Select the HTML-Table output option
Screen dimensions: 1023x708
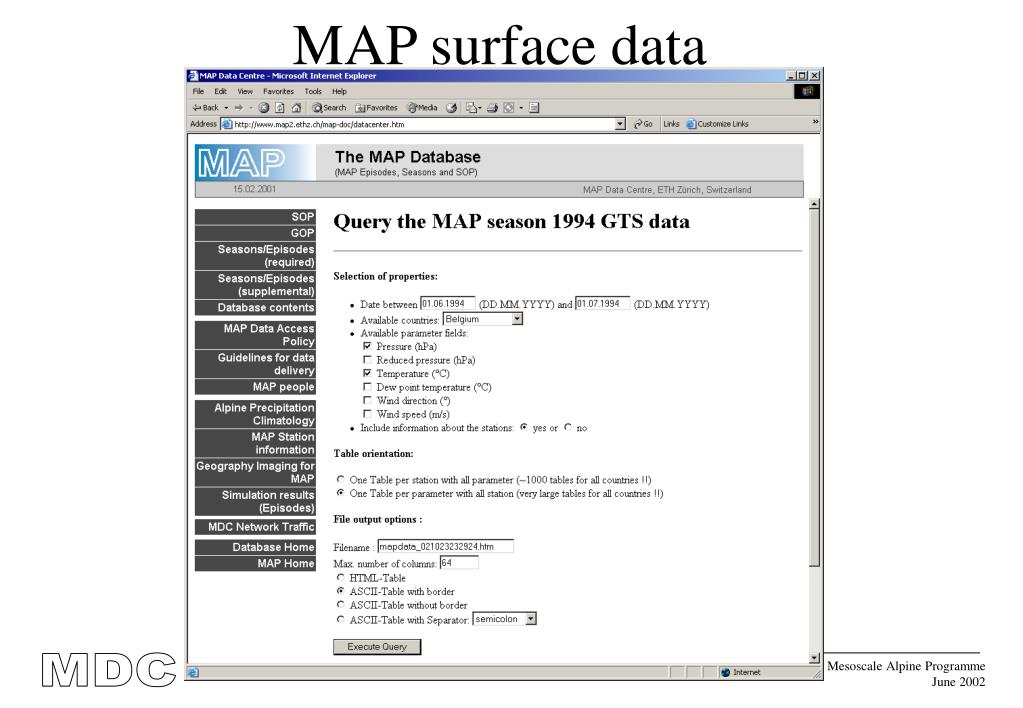click(341, 577)
